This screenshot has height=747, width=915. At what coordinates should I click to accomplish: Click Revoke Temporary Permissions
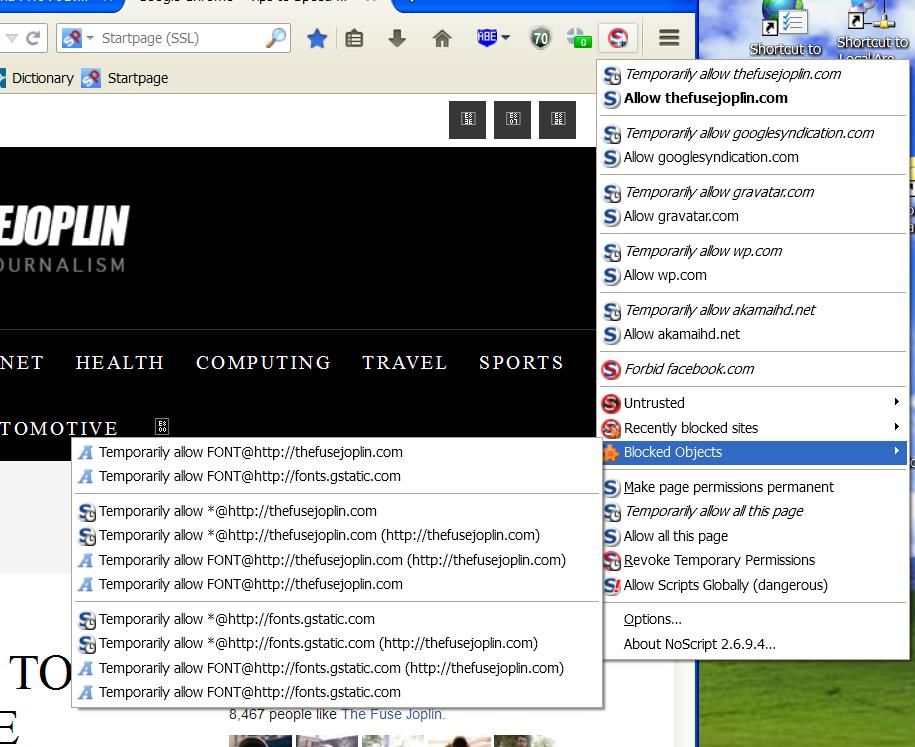[x=719, y=560]
